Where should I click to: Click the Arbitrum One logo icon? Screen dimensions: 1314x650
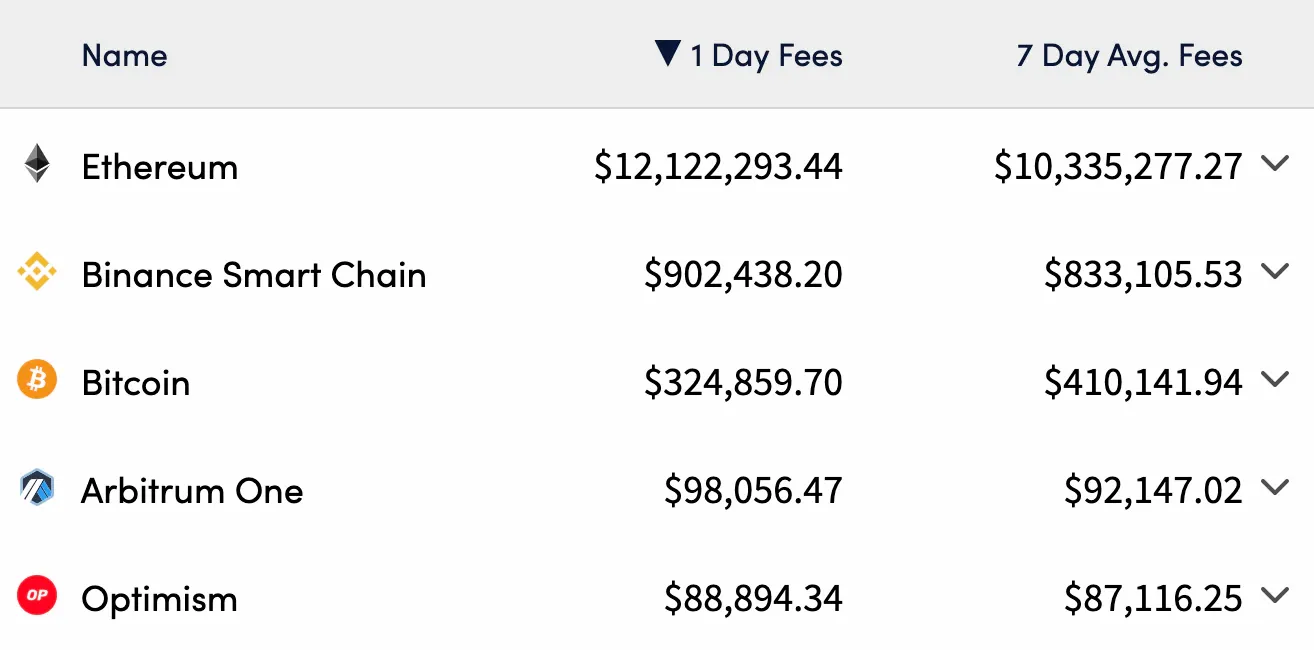pos(37,488)
